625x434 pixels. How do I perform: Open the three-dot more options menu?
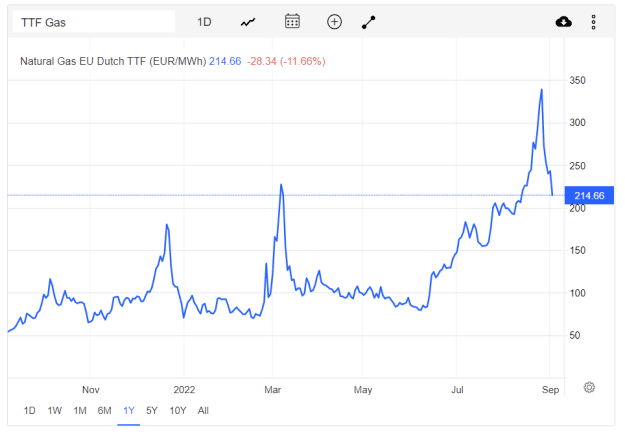coord(594,22)
